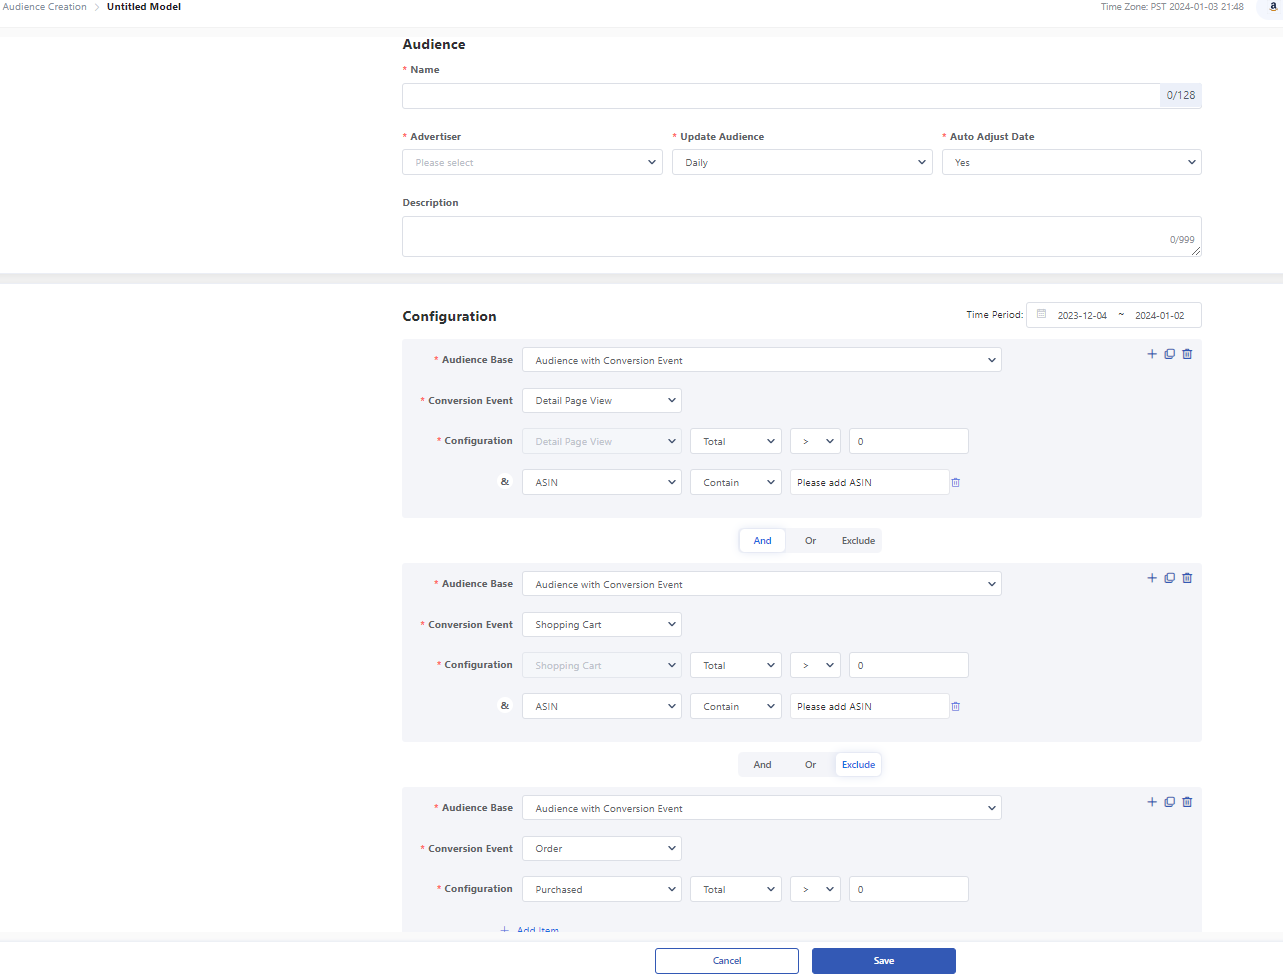Delete the first Audience Base block

click(1187, 353)
